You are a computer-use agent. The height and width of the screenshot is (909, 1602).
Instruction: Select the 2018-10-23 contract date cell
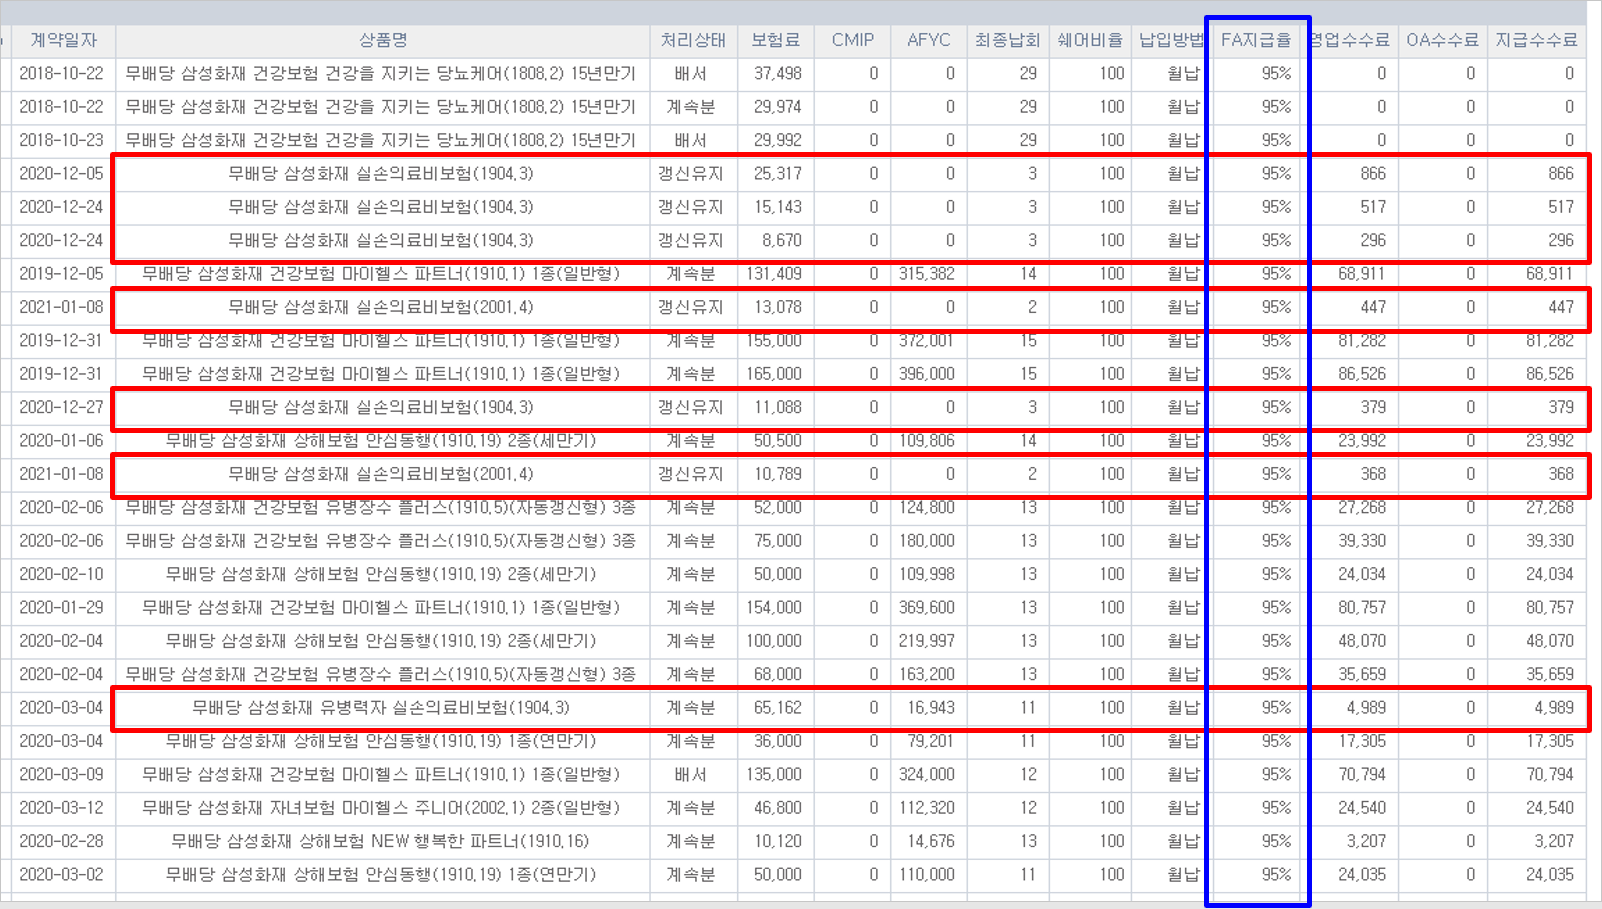(x=61, y=140)
